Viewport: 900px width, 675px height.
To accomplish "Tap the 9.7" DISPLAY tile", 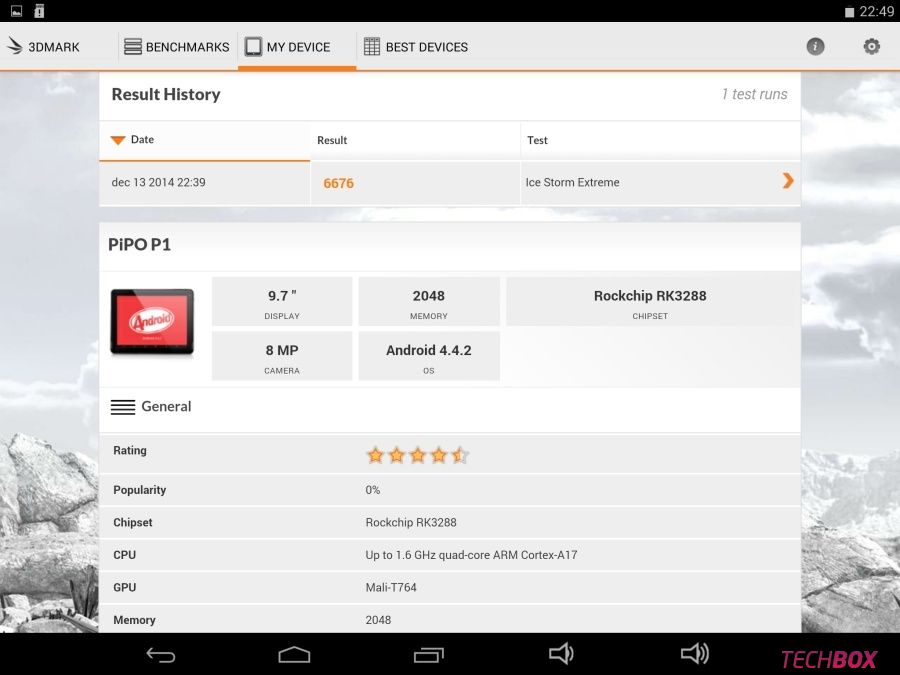I will tap(282, 302).
